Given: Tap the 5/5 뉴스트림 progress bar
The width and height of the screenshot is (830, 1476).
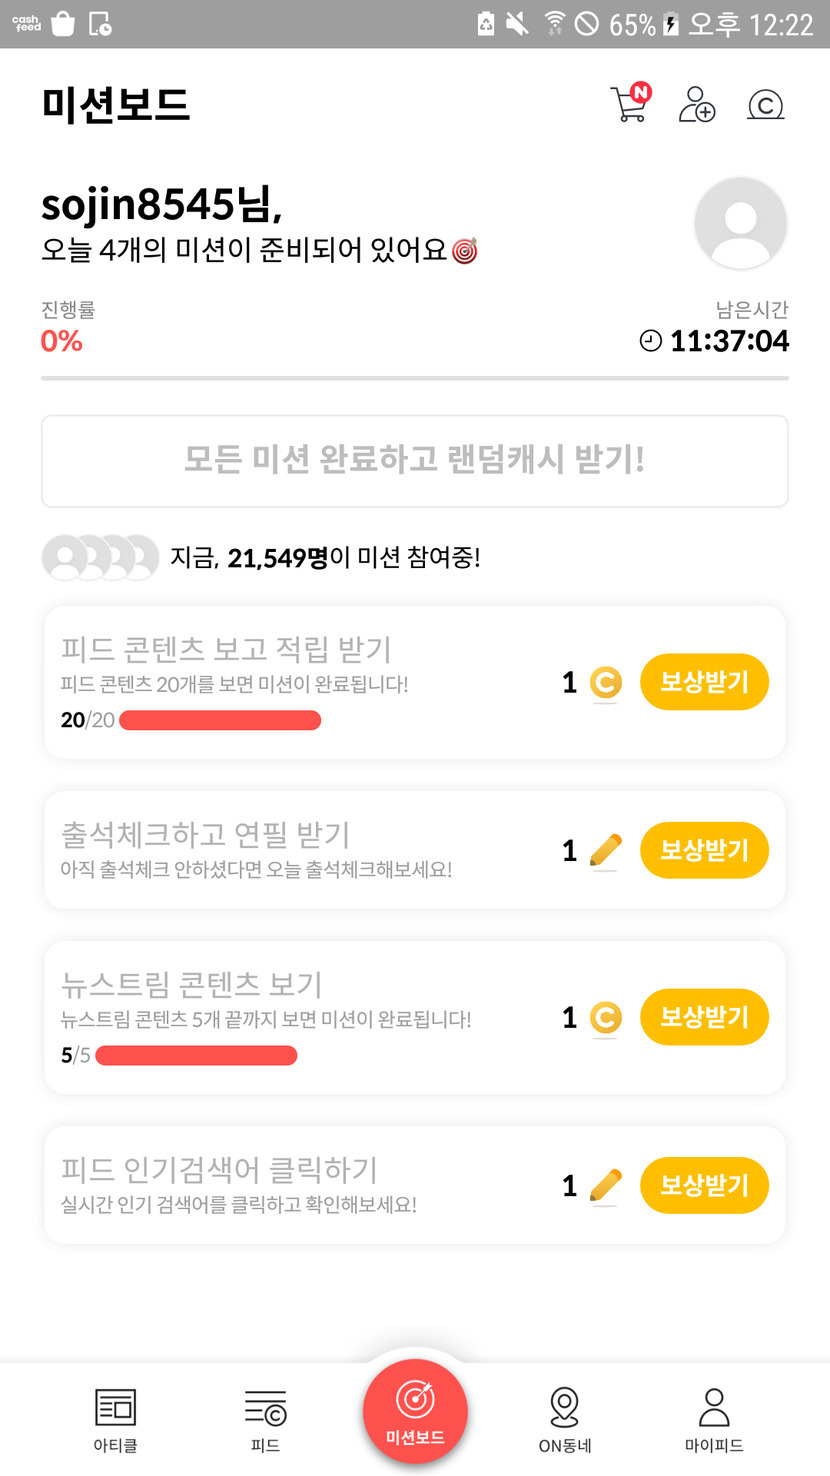Looking at the screenshot, I should (x=196, y=1055).
